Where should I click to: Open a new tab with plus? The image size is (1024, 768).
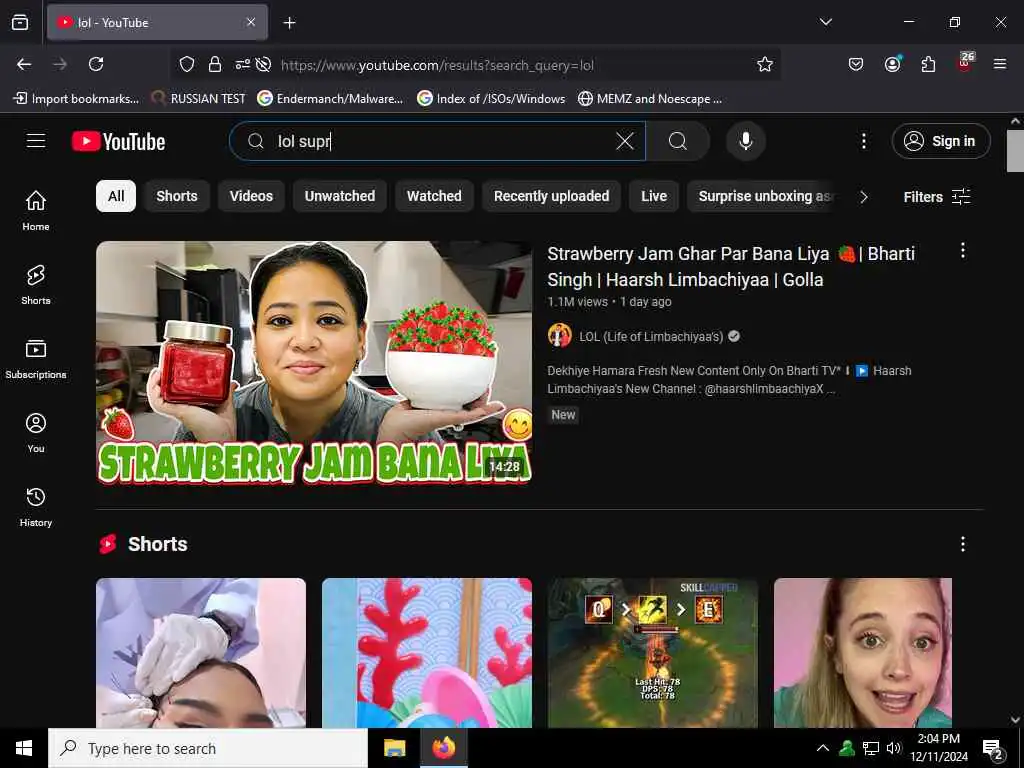coord(289,23)
